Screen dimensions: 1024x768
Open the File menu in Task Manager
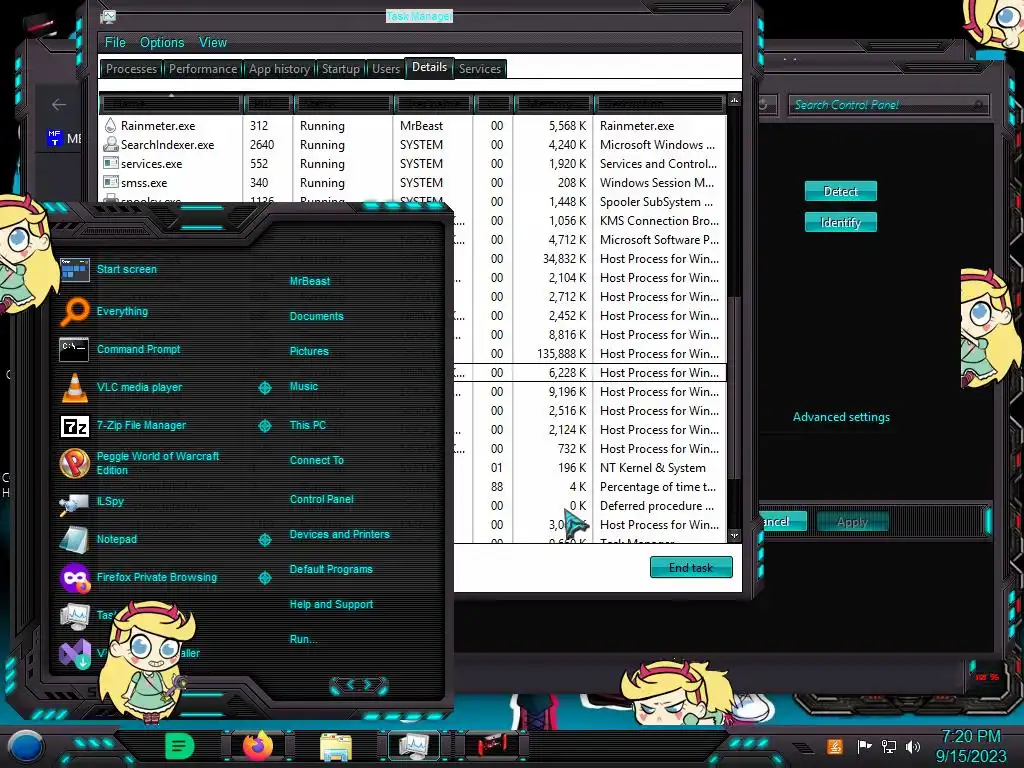(x=115, y=42)
